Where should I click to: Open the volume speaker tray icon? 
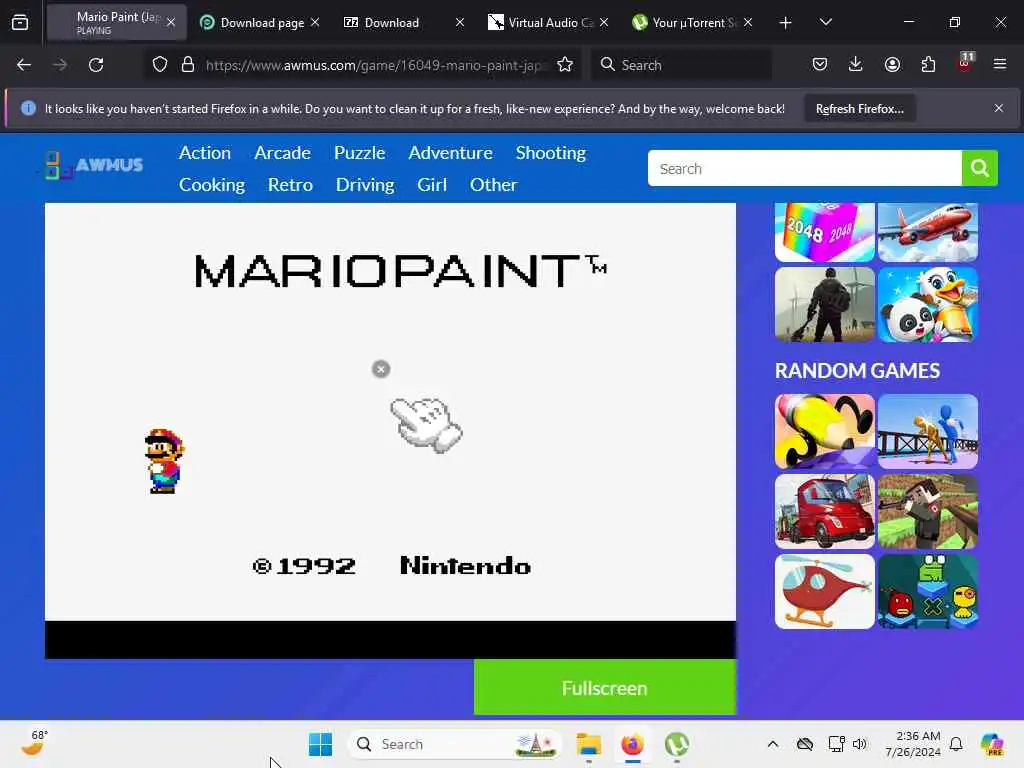pyautogui.click(x=860, y=744)
